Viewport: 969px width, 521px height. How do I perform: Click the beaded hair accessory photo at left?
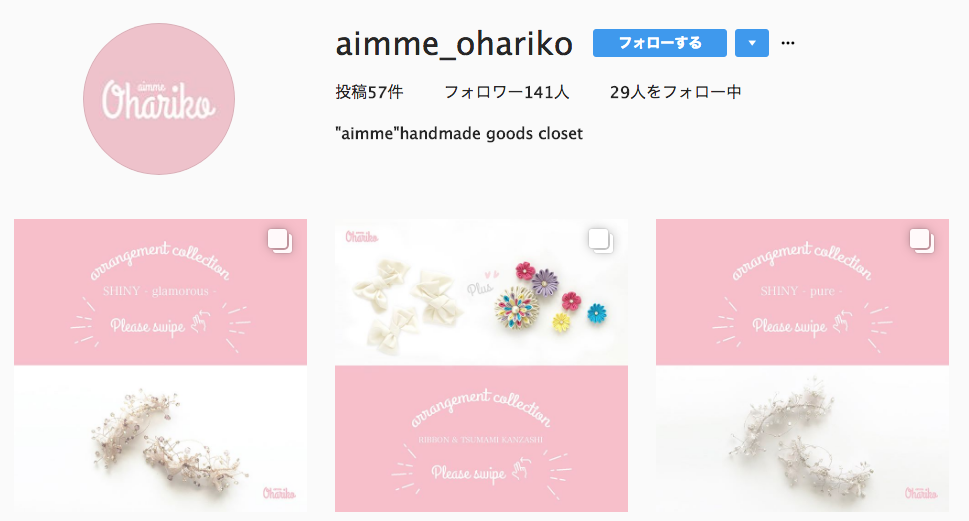click(x=160, y=439)
